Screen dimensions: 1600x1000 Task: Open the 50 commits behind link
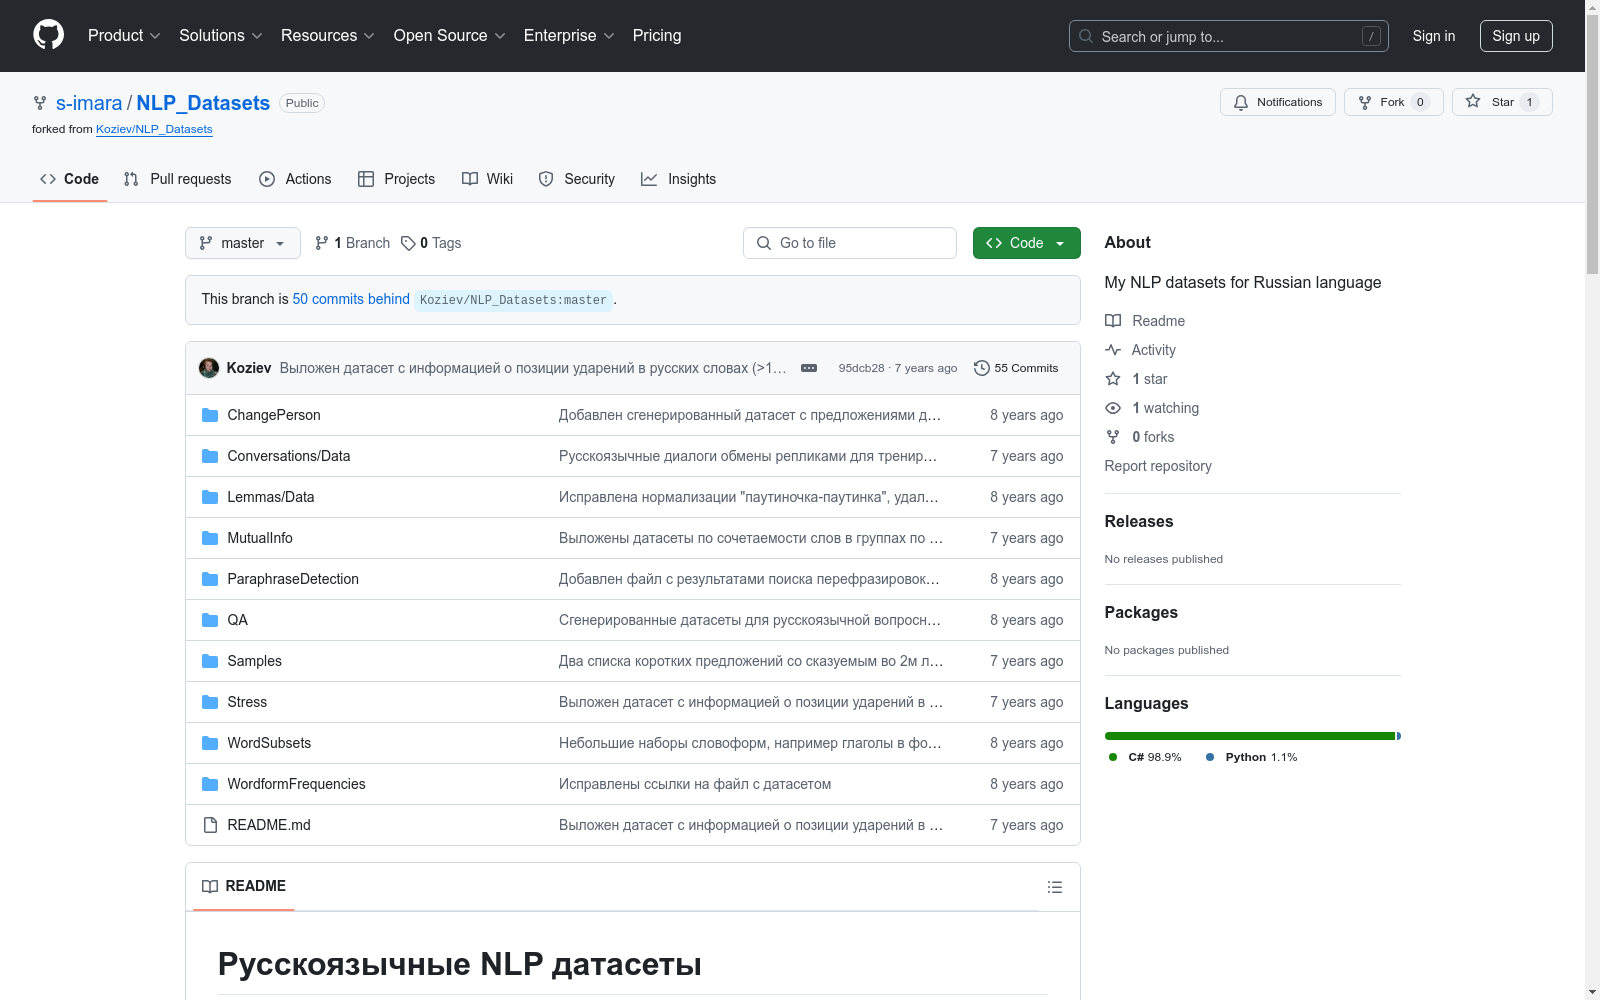[x=351, y=299]
